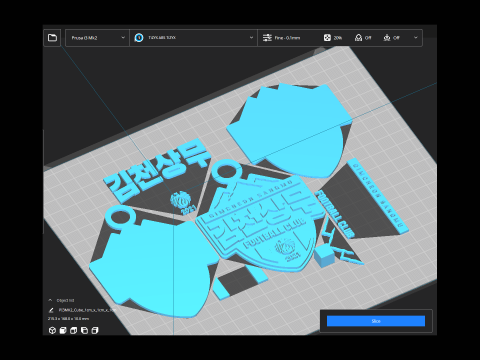Viewport: 480px width, 360px height.
Task: Click the support Off icon
Action: 358,38
